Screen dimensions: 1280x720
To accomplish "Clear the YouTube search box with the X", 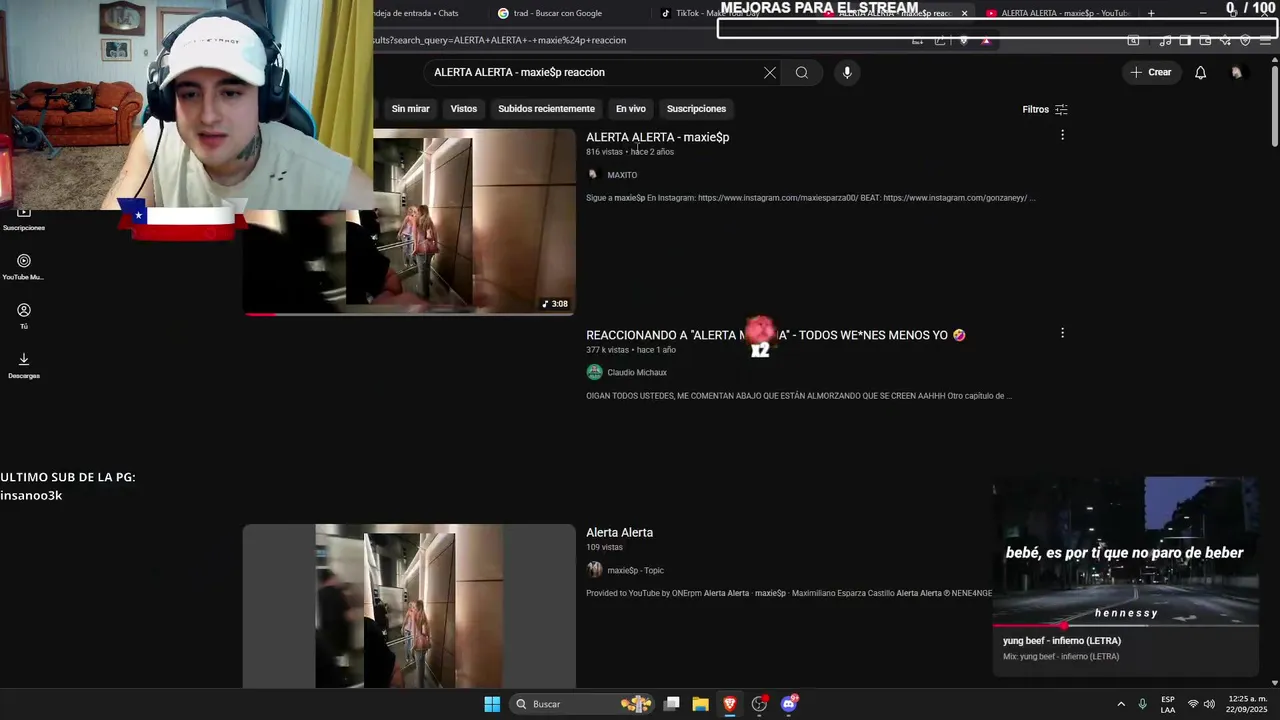I will click(x=770, y=72).
